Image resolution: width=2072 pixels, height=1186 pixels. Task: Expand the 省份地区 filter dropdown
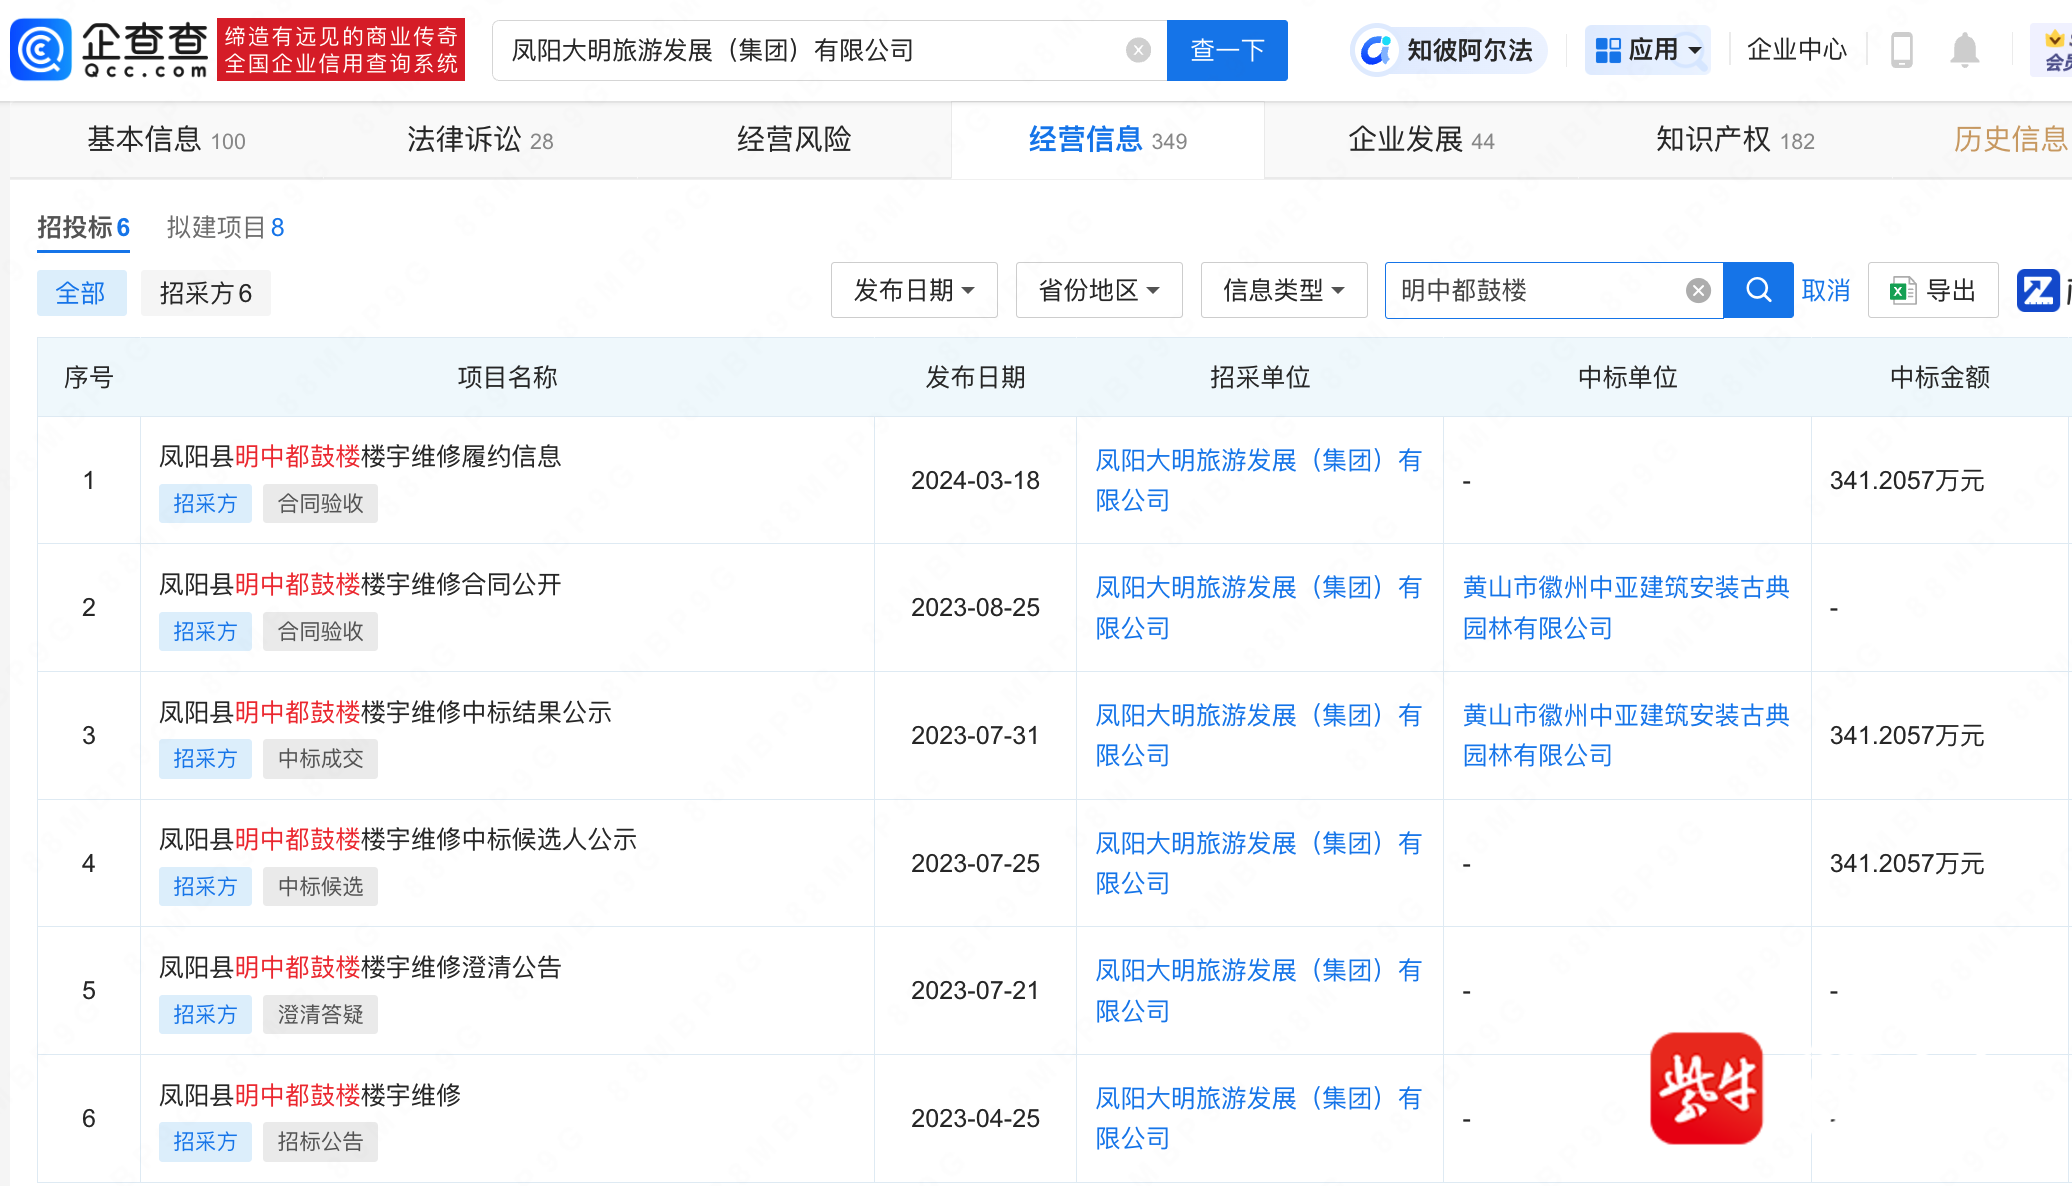[x=1099, y=290]
